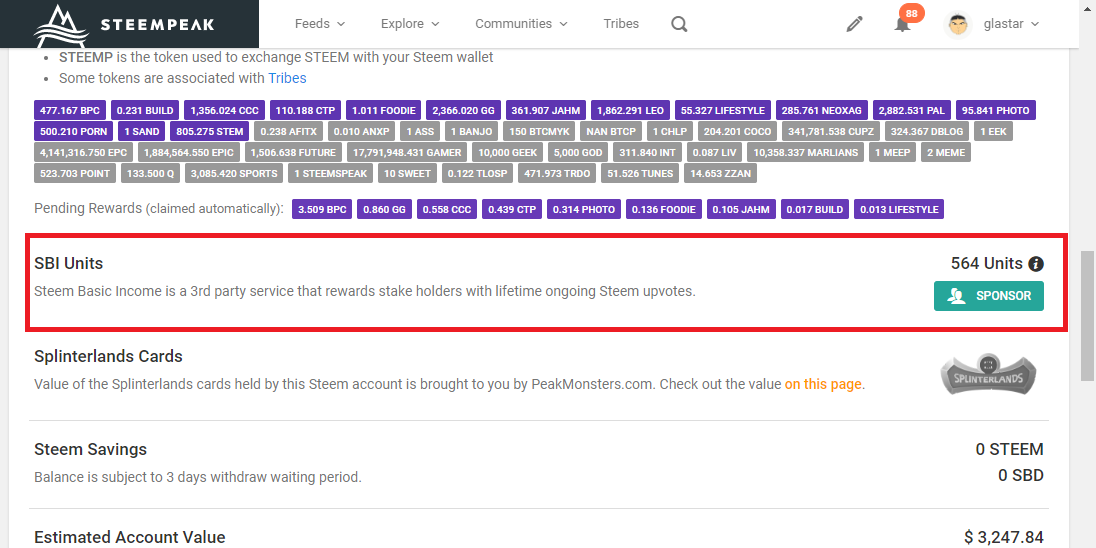This screenshot has width=1096, height=548.
Task: Select the 805.275 STEM token
Action: [x=210, y=131]
